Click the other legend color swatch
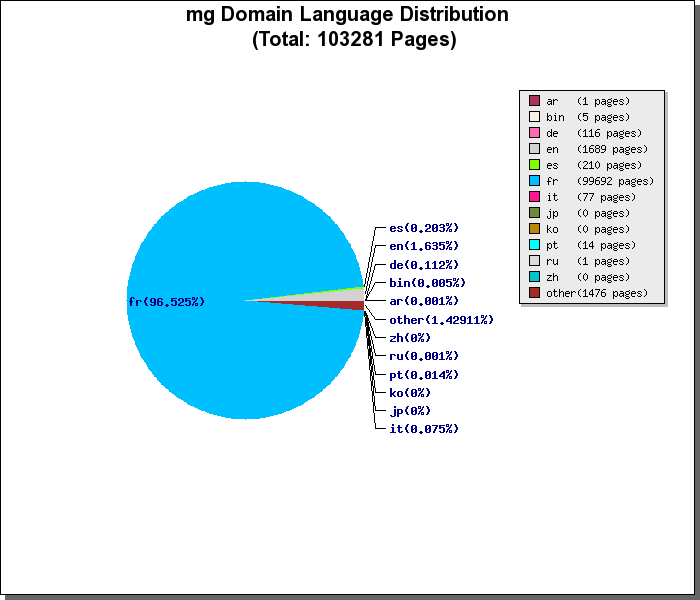This screenshot has height=600, width=700. 534,293
